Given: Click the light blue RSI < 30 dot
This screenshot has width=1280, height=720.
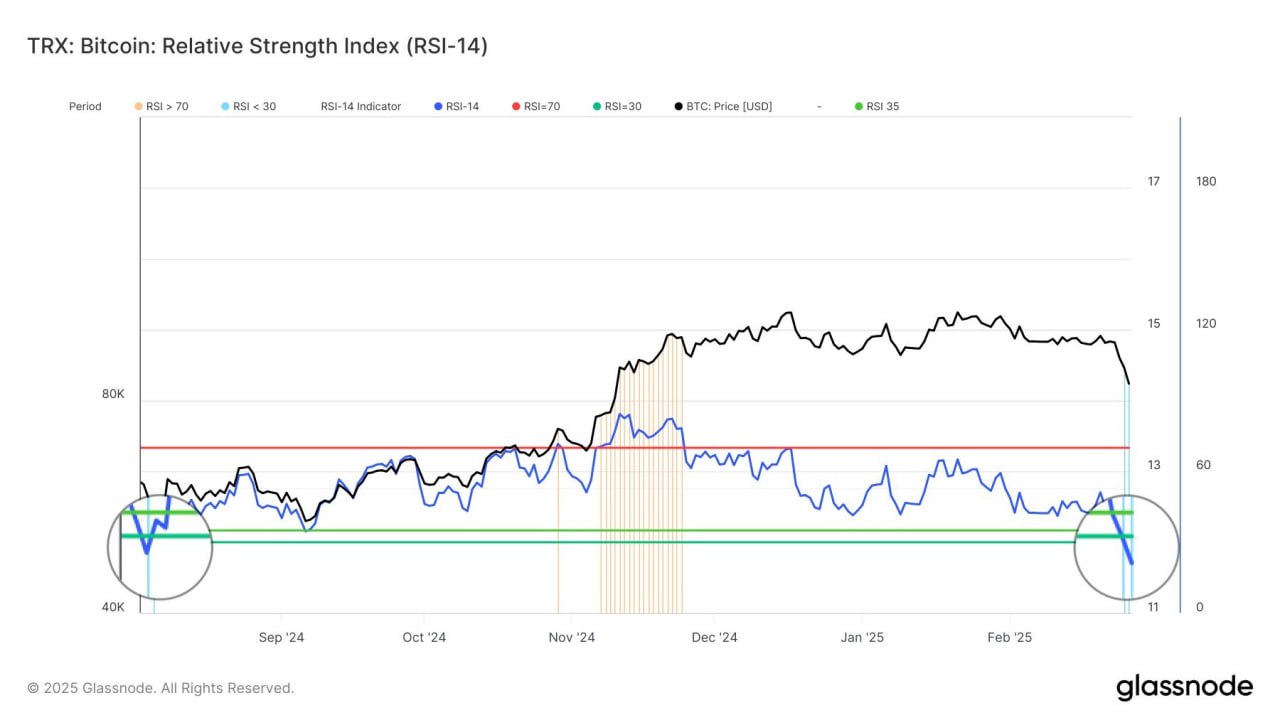Looking at the screenshot, I should click(226, 106).
